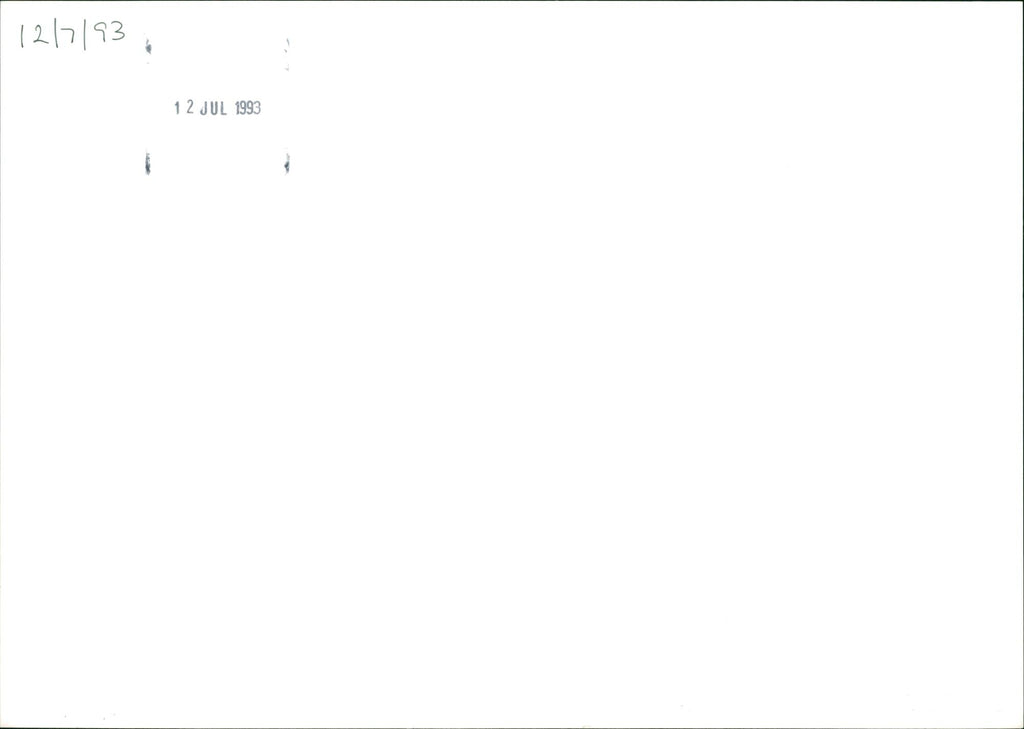This screenshot has height=729, width=1024.
Task: Click the stamped year 1993
Action: [248, 108]
